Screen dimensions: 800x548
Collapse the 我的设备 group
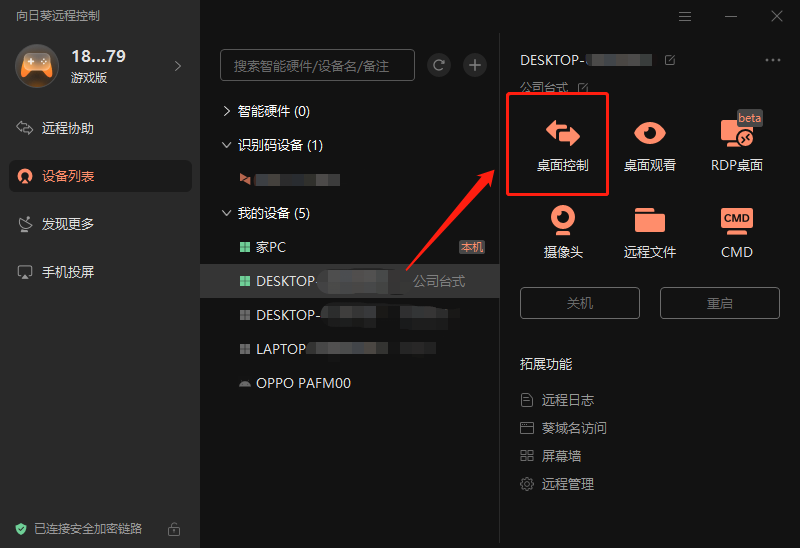[227, 213]
